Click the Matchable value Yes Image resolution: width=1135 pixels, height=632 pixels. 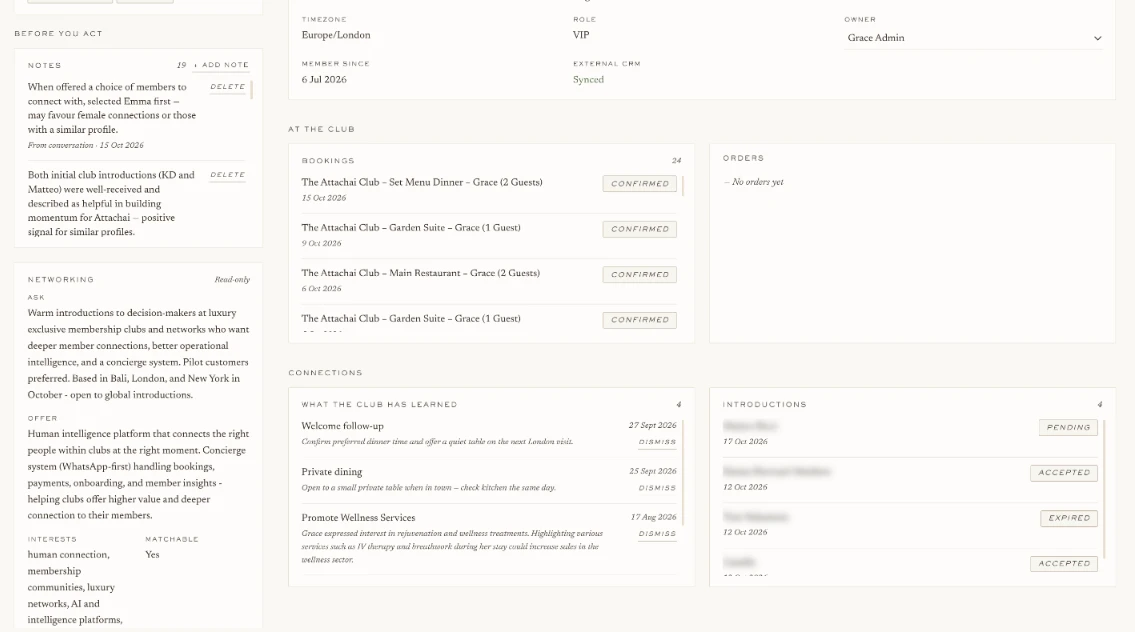(152, 555)
